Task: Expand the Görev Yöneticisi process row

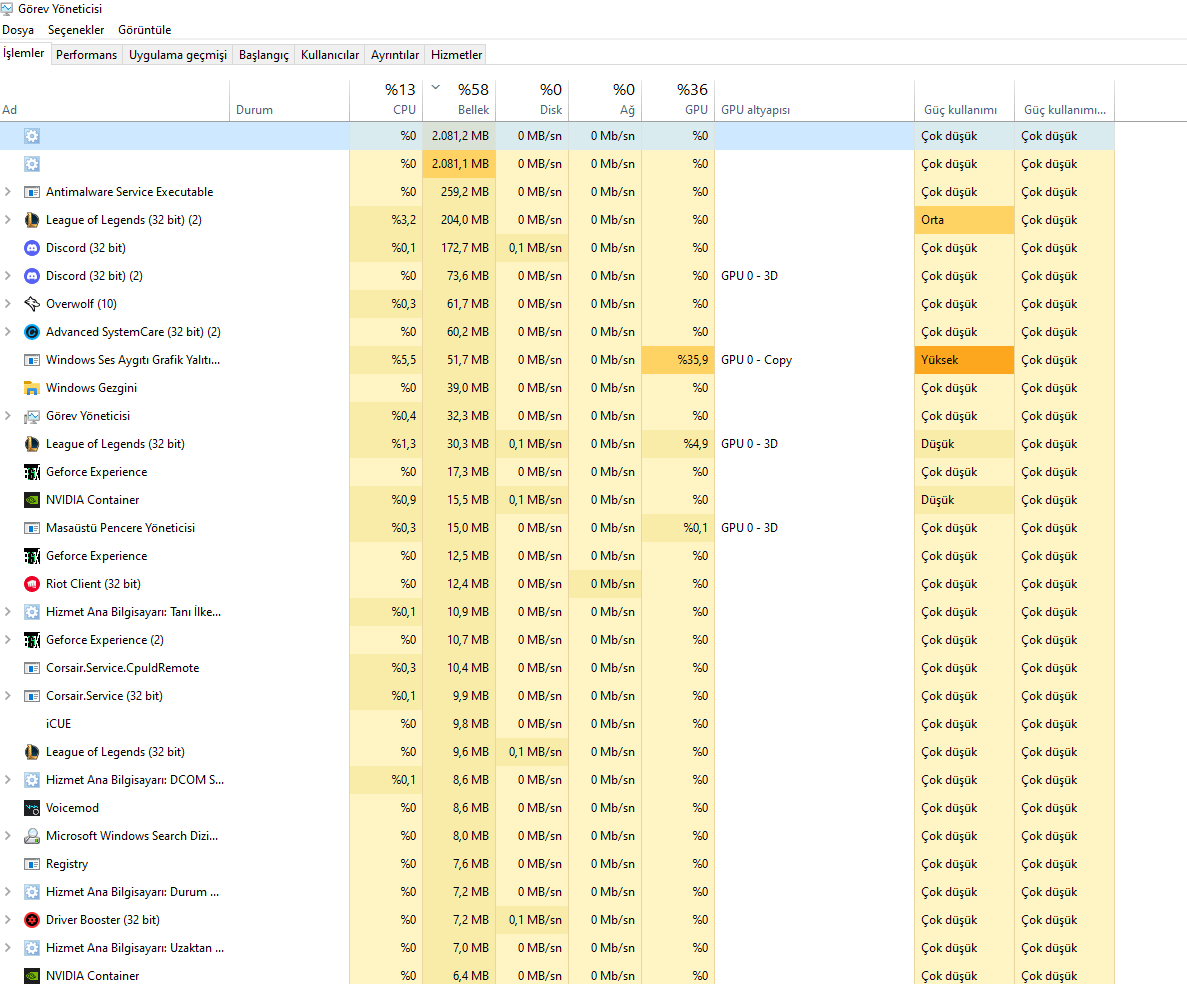Action: (8, 416)
